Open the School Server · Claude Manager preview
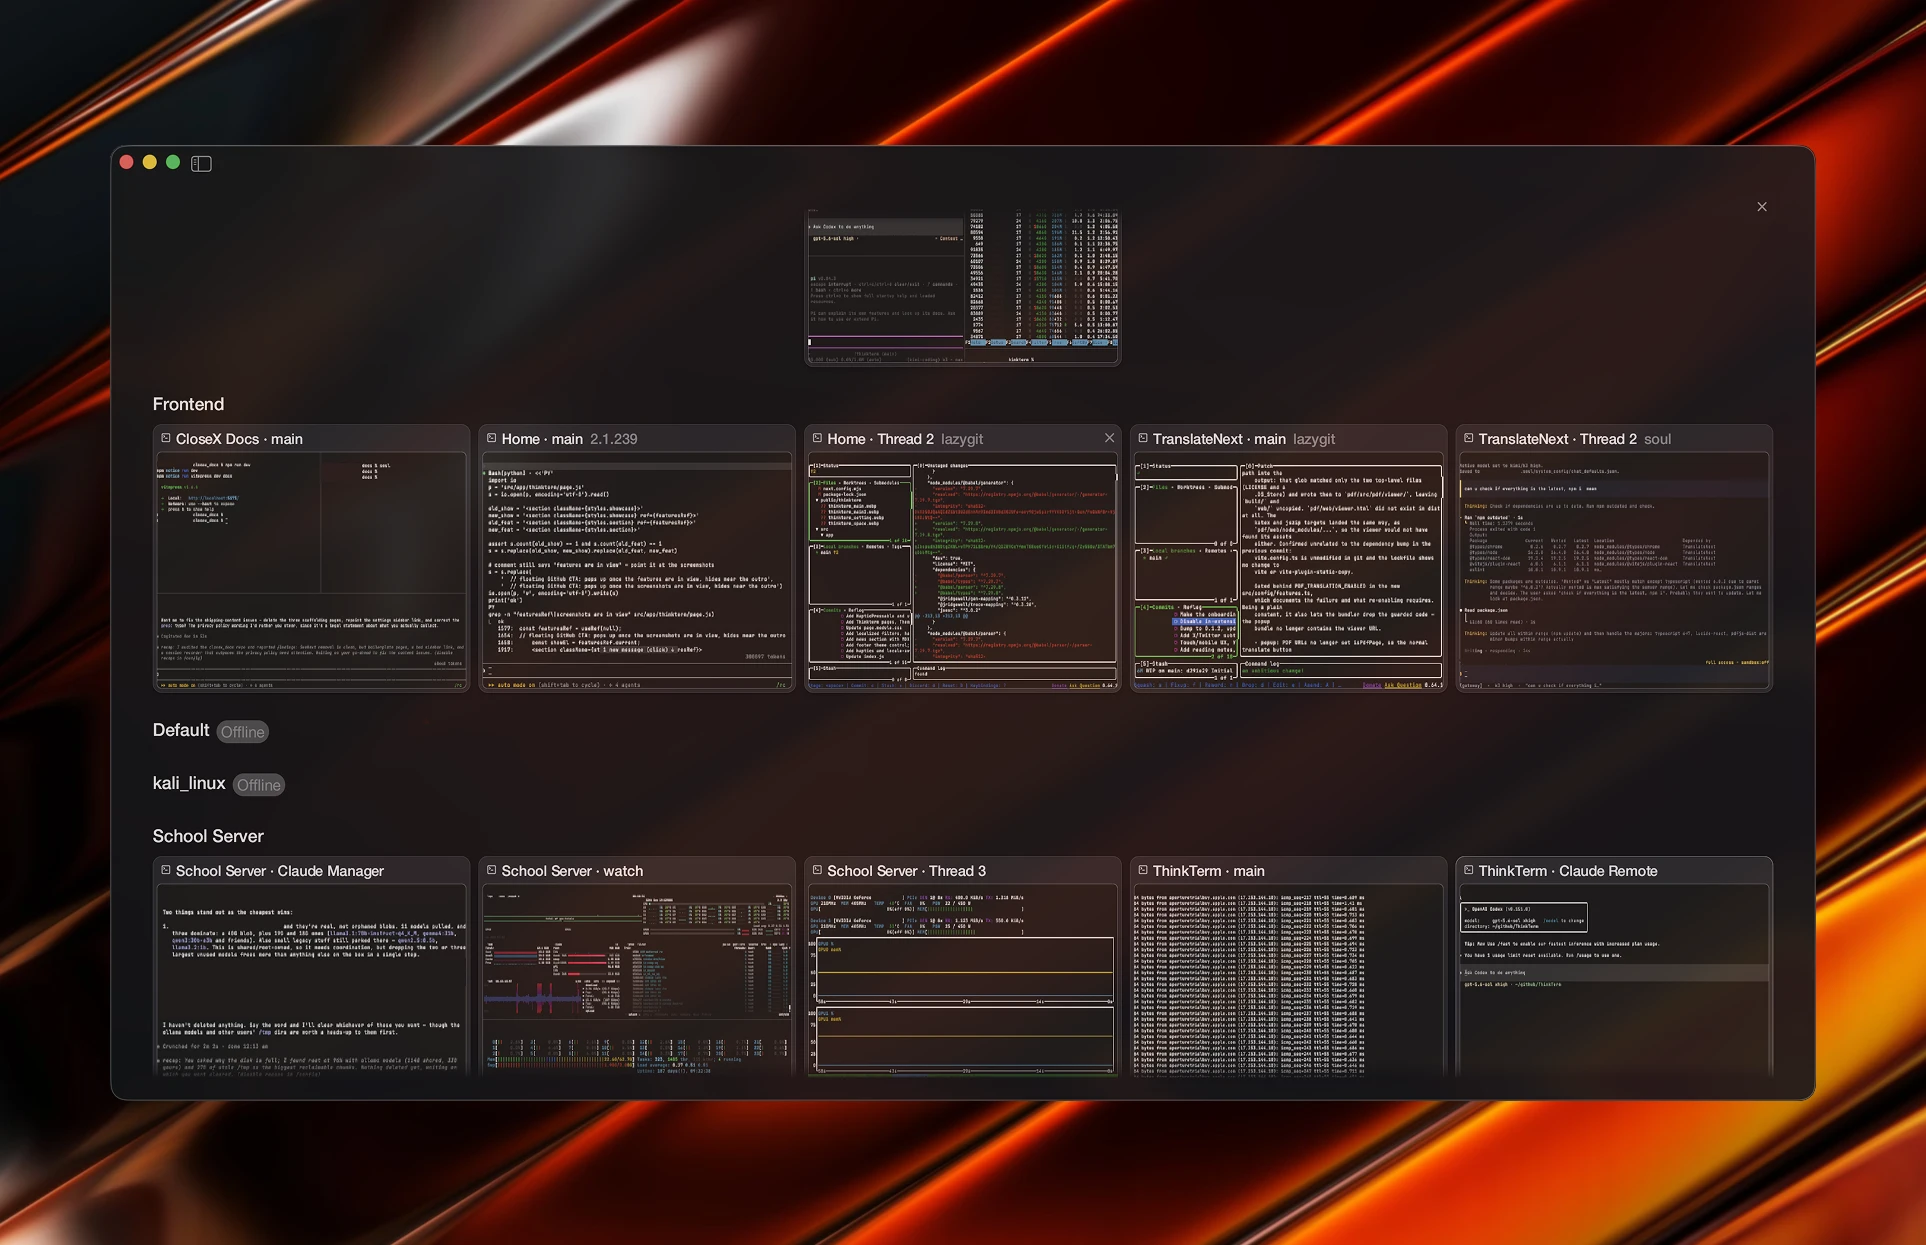Screen dimensions: 1926x1245 click(311, 980)
